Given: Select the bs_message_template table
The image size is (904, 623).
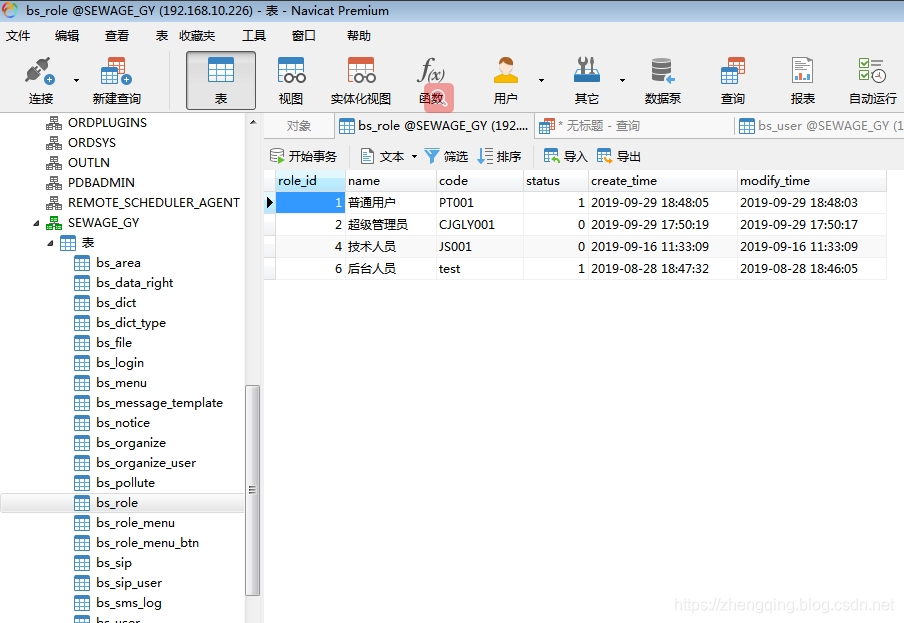Looking at the screenshot, I should tap(159, 403).
